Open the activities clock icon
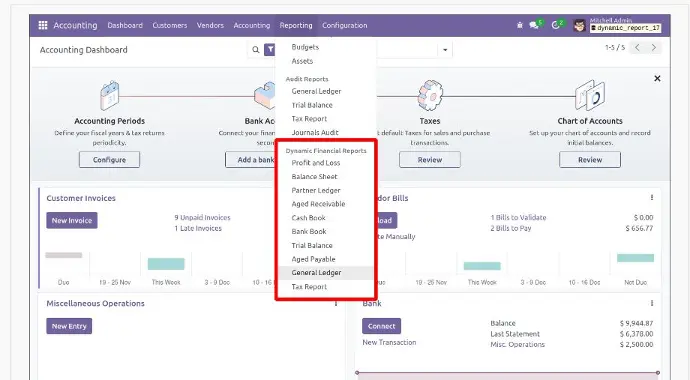The height and width of the screenshot is (380, 690). pos(556,26)
